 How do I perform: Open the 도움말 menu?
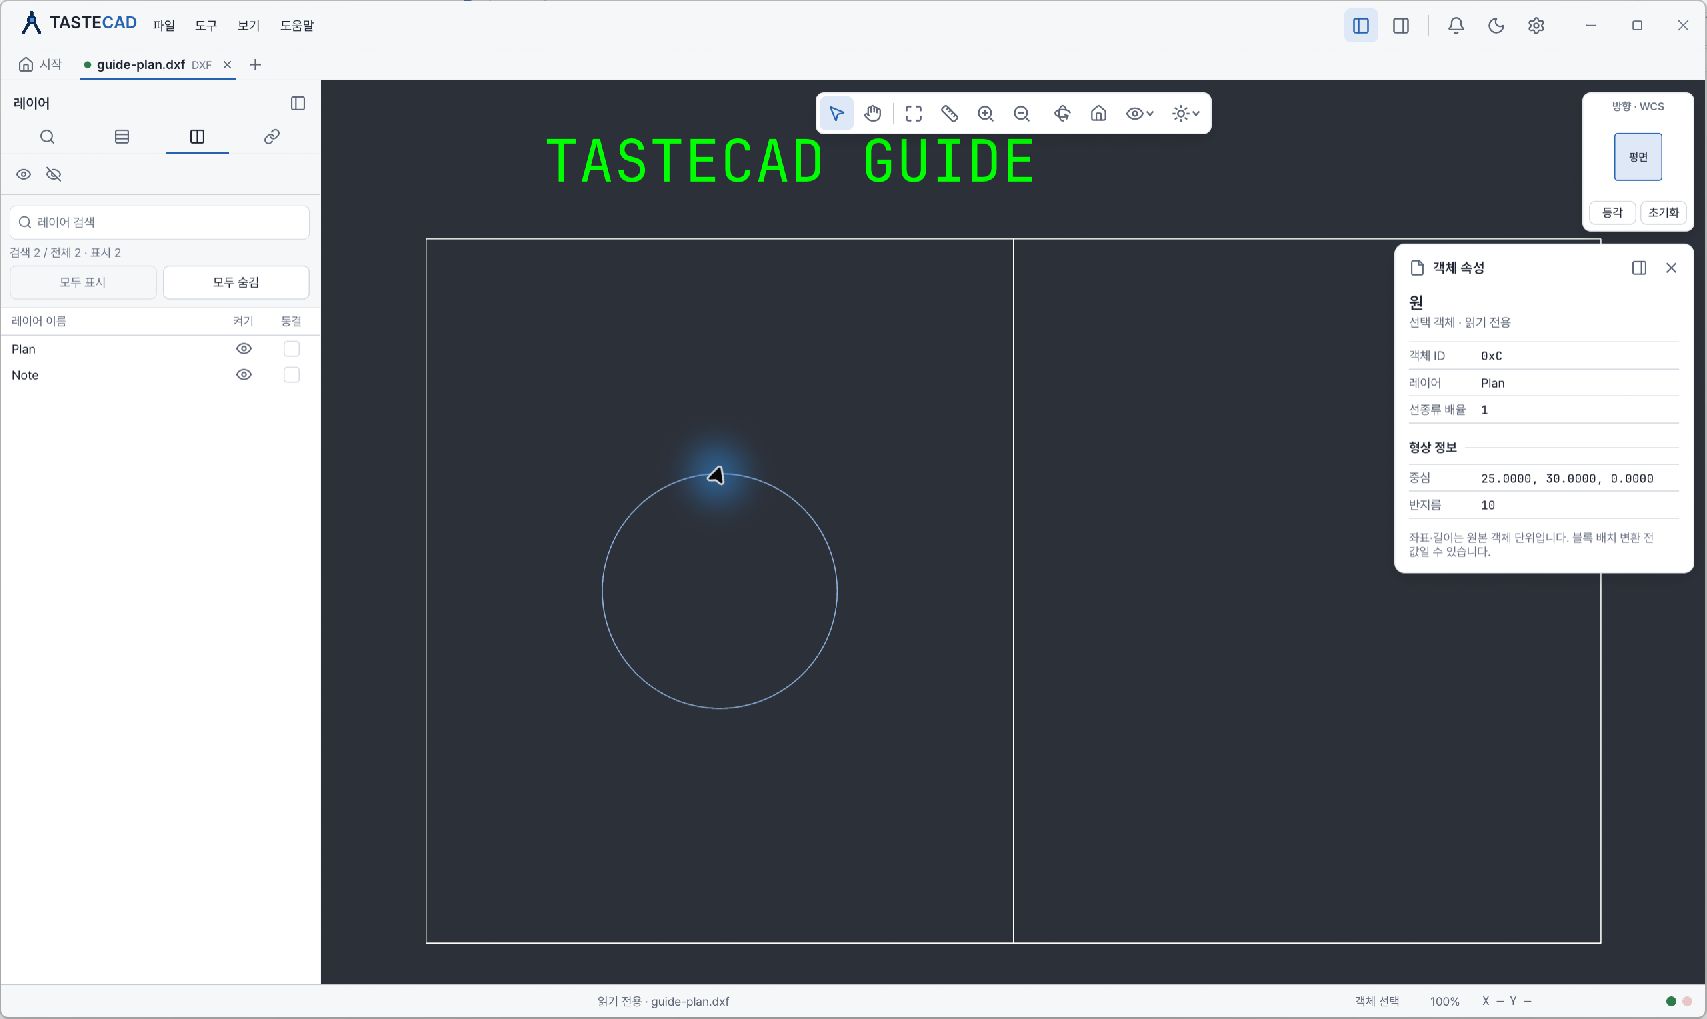pyautogui.click(x=297, y=26)
